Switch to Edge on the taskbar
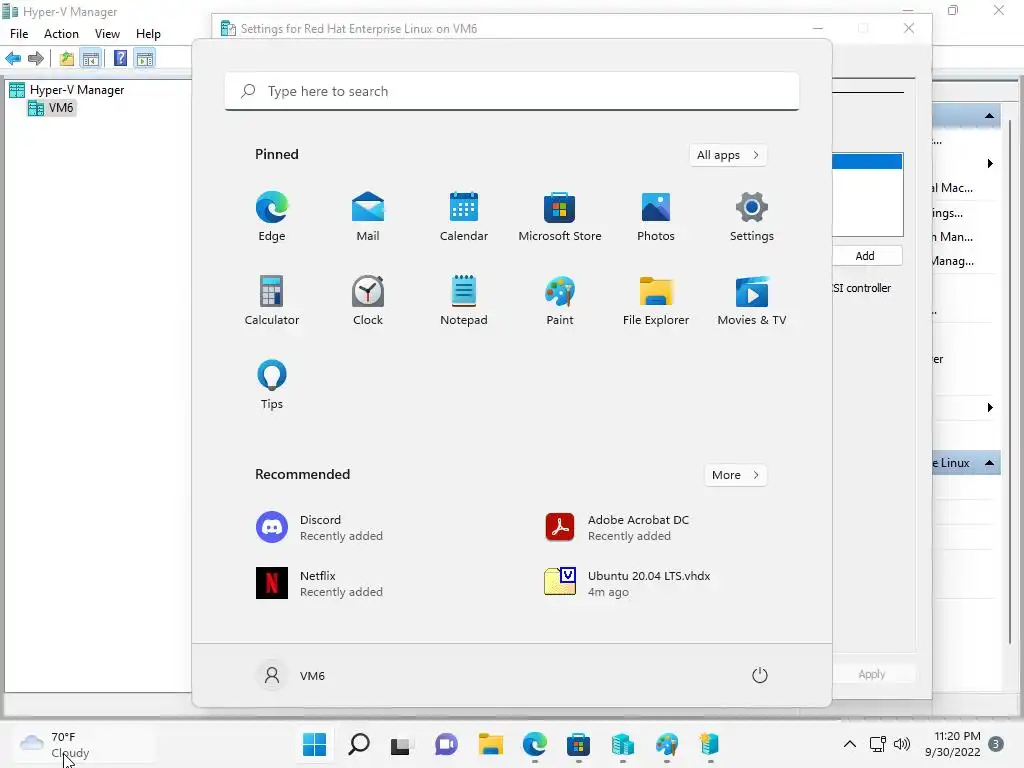 pos(534,744)
